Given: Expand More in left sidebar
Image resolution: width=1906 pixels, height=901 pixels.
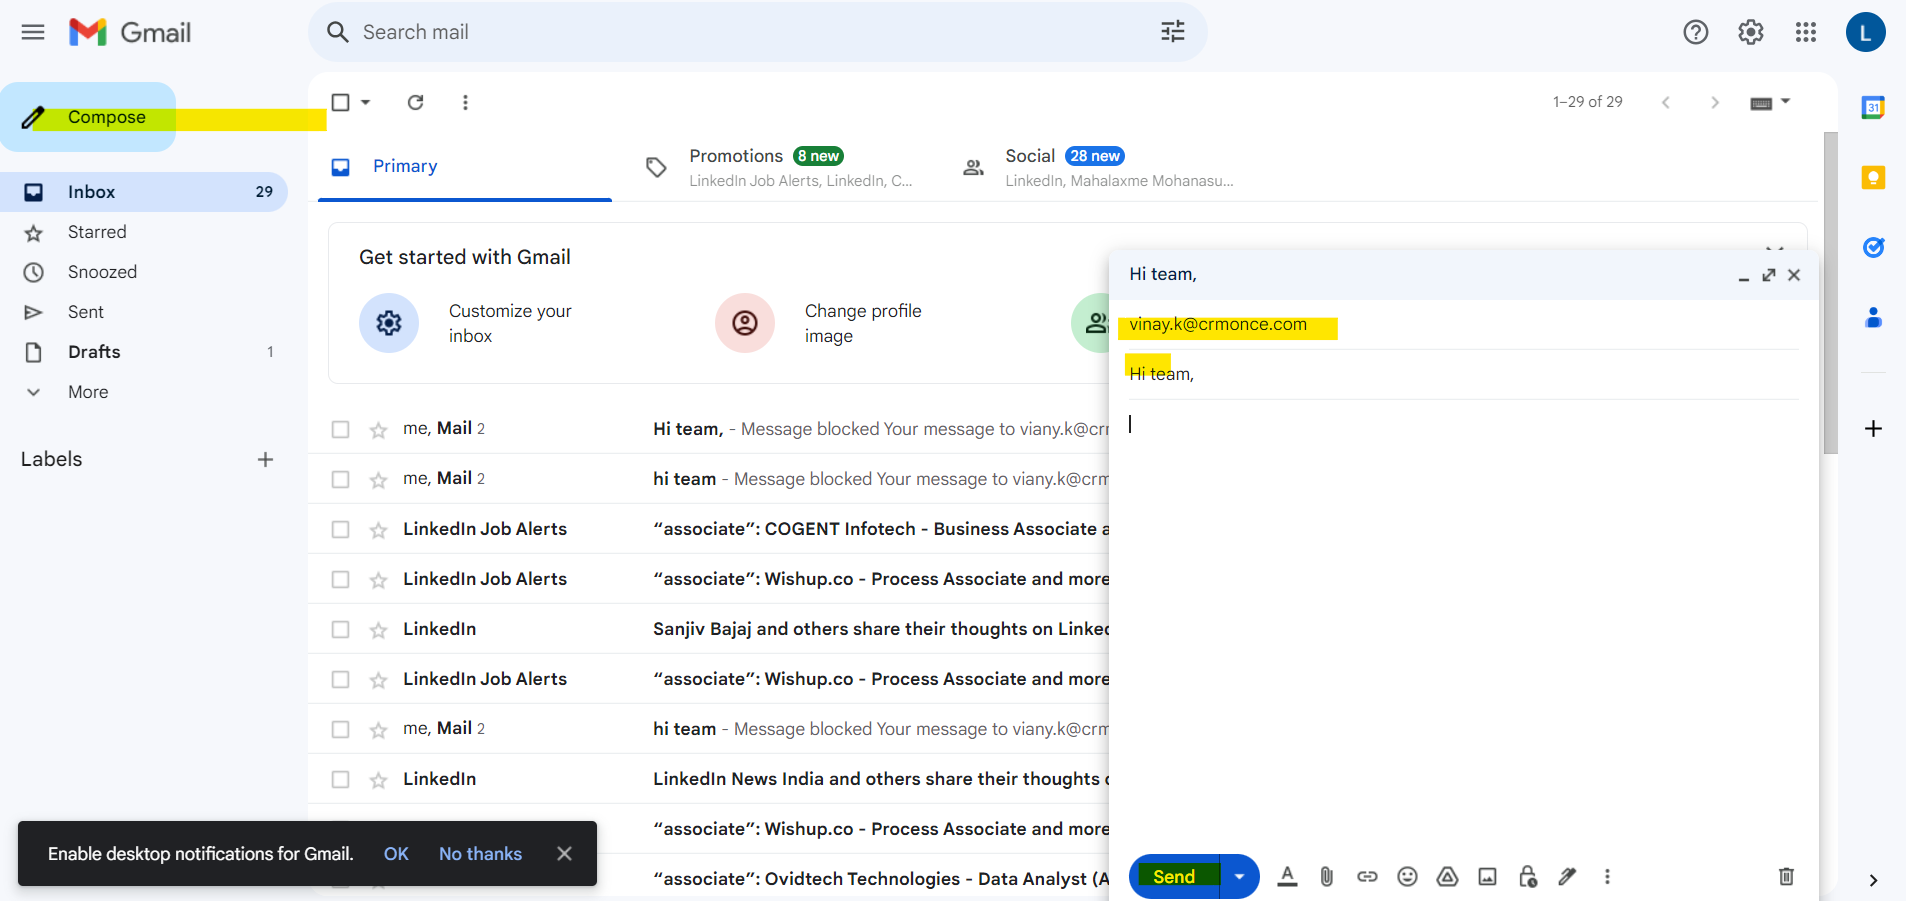Looking at the screenshot, I should click(x=88, y=392).
